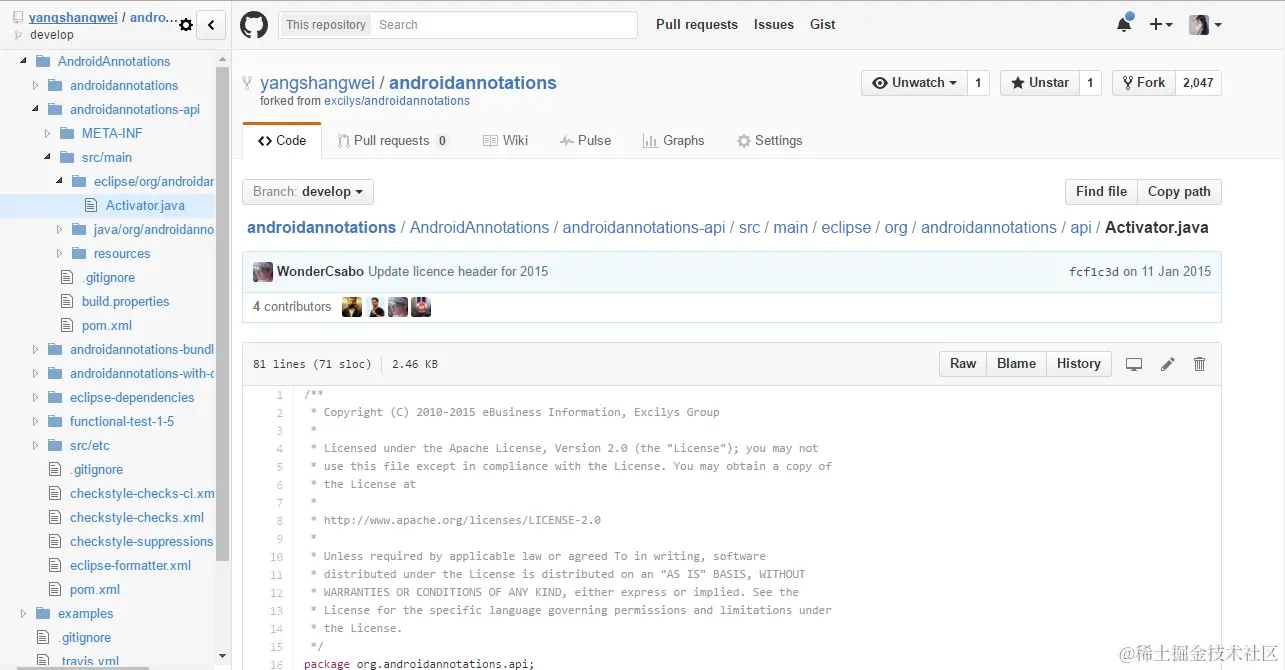Viewport: 1285px width, 670px height.
Task: Collapse the Octotree sidebar with the chevron button
Action: point(211,25)
